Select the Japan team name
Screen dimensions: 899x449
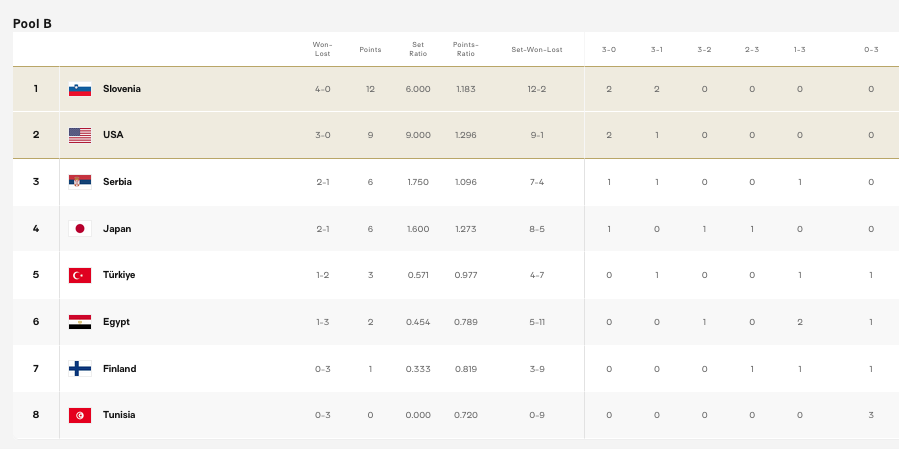pyautogui.click(x=117, y=229)
